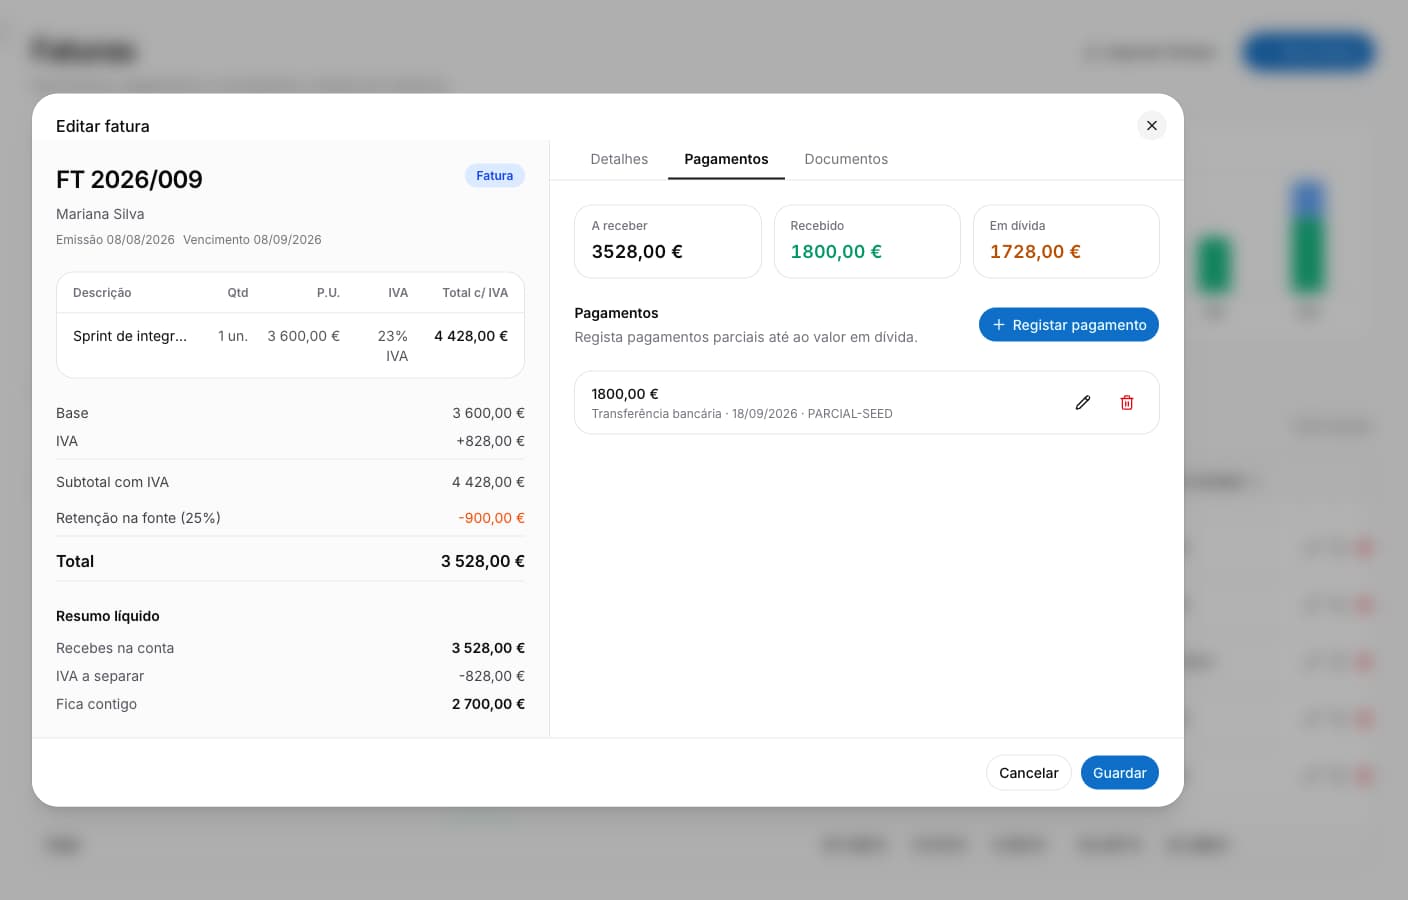This screenshot has width=1408, height=900.
Task: Click the Sprint de integr... line item description
Action: click(130, 336)
